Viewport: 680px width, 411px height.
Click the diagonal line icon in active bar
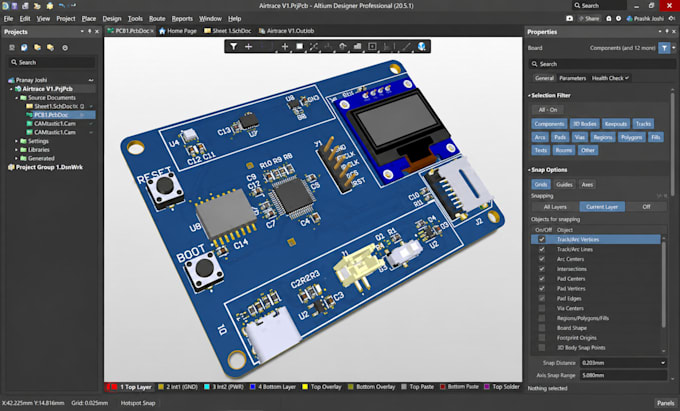(406, 46)
